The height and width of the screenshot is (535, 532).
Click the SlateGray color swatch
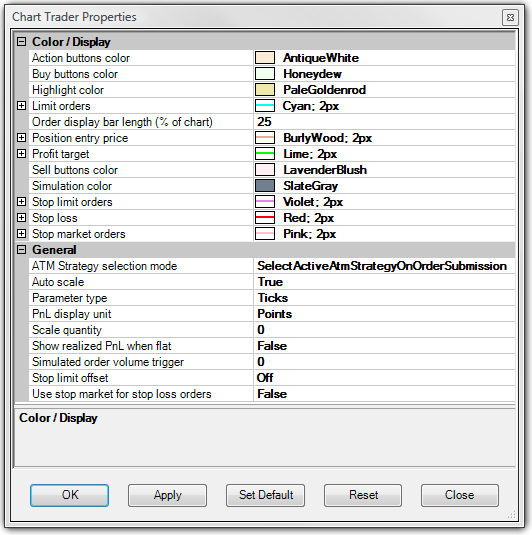265,186
